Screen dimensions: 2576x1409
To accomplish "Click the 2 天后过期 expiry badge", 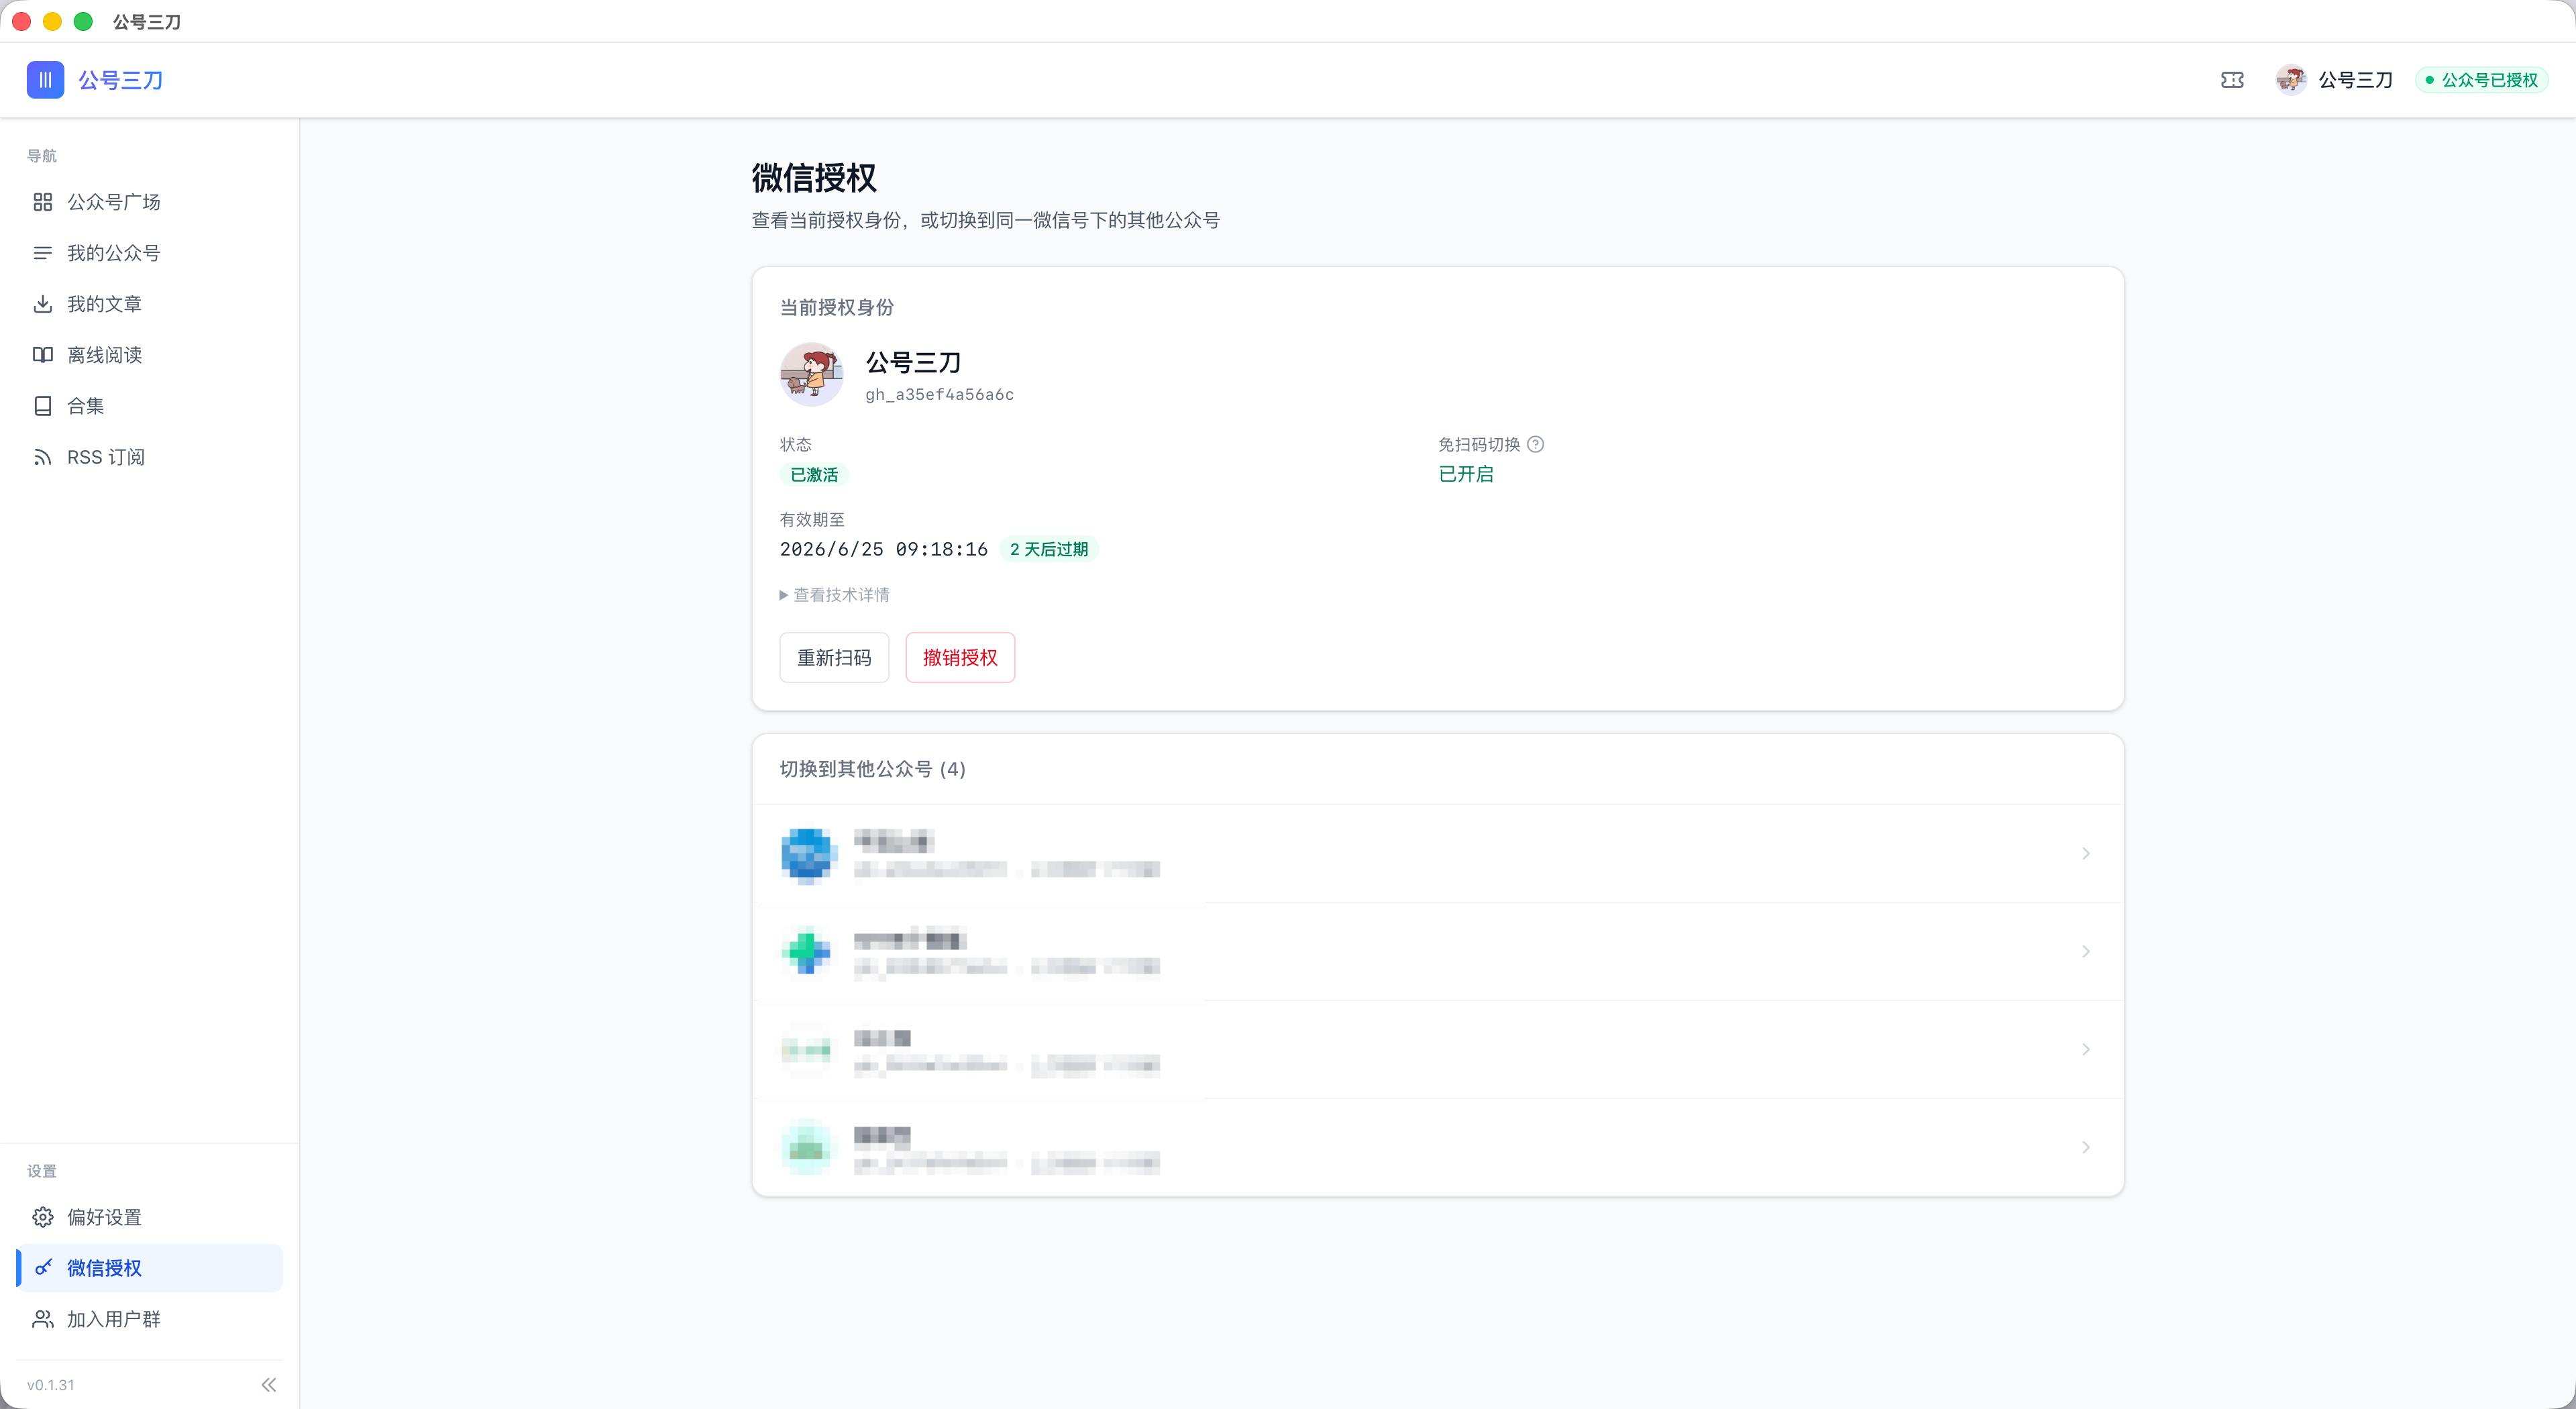I will [x=1049, y=549].
